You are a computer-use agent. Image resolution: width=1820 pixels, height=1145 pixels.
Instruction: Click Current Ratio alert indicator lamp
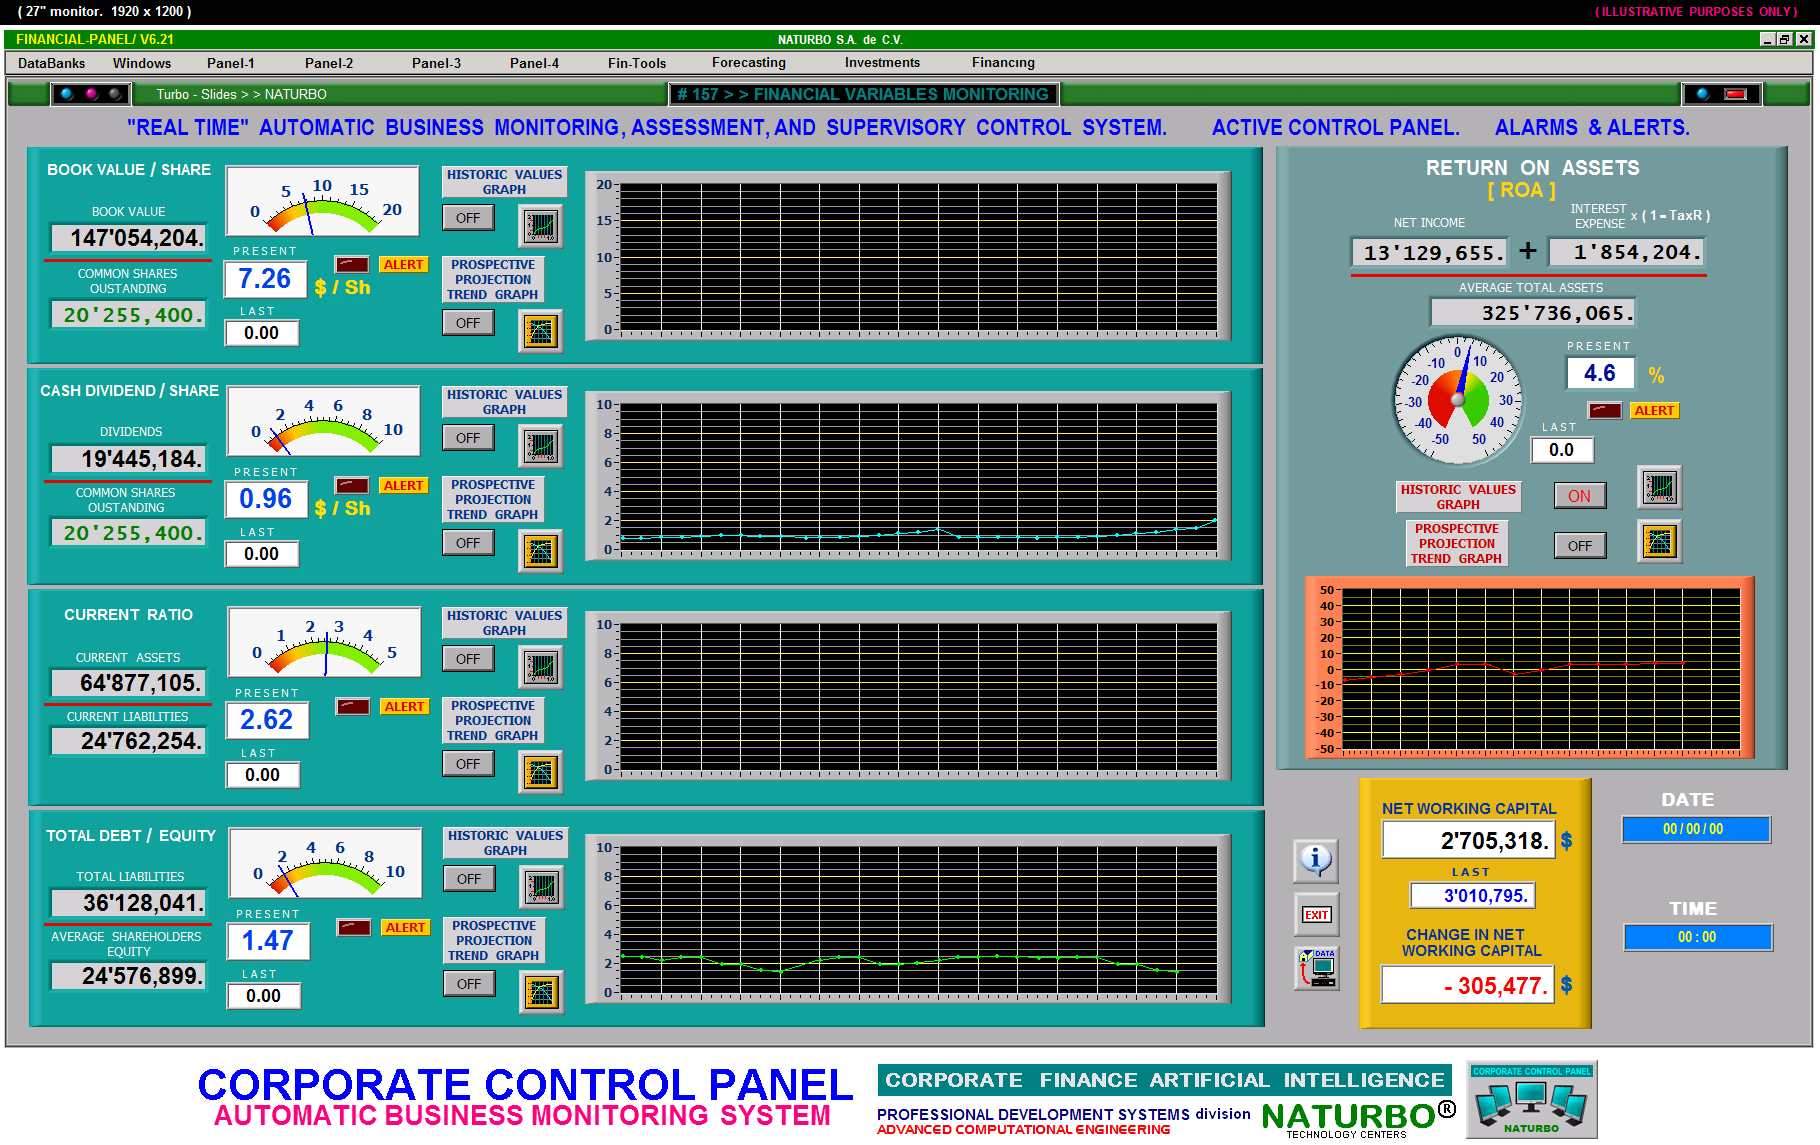point(353,706)
